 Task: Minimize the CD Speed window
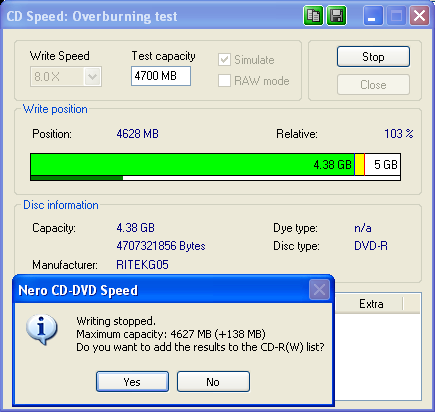(x=373, y=16)
